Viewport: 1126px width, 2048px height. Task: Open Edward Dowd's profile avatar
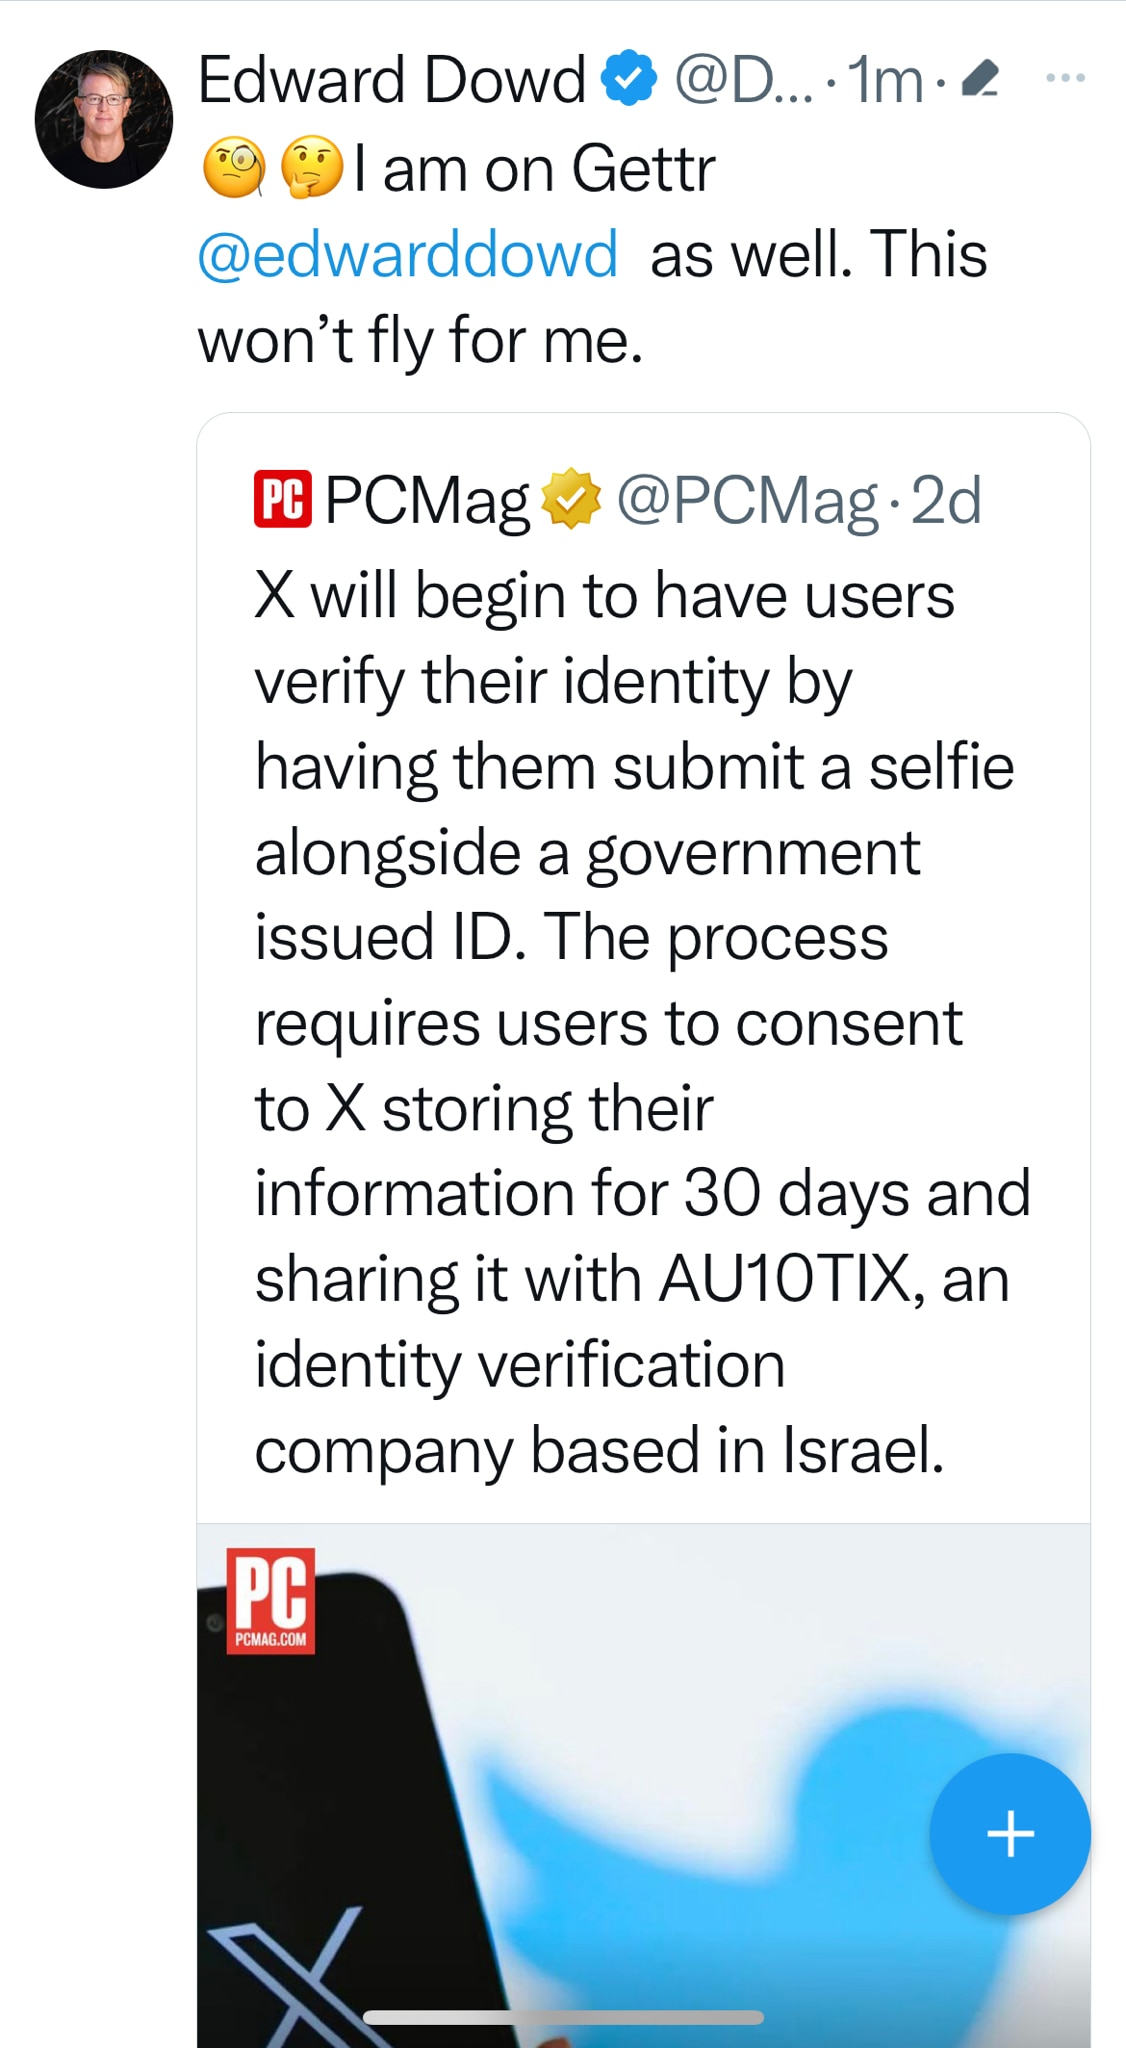(104, 119)
